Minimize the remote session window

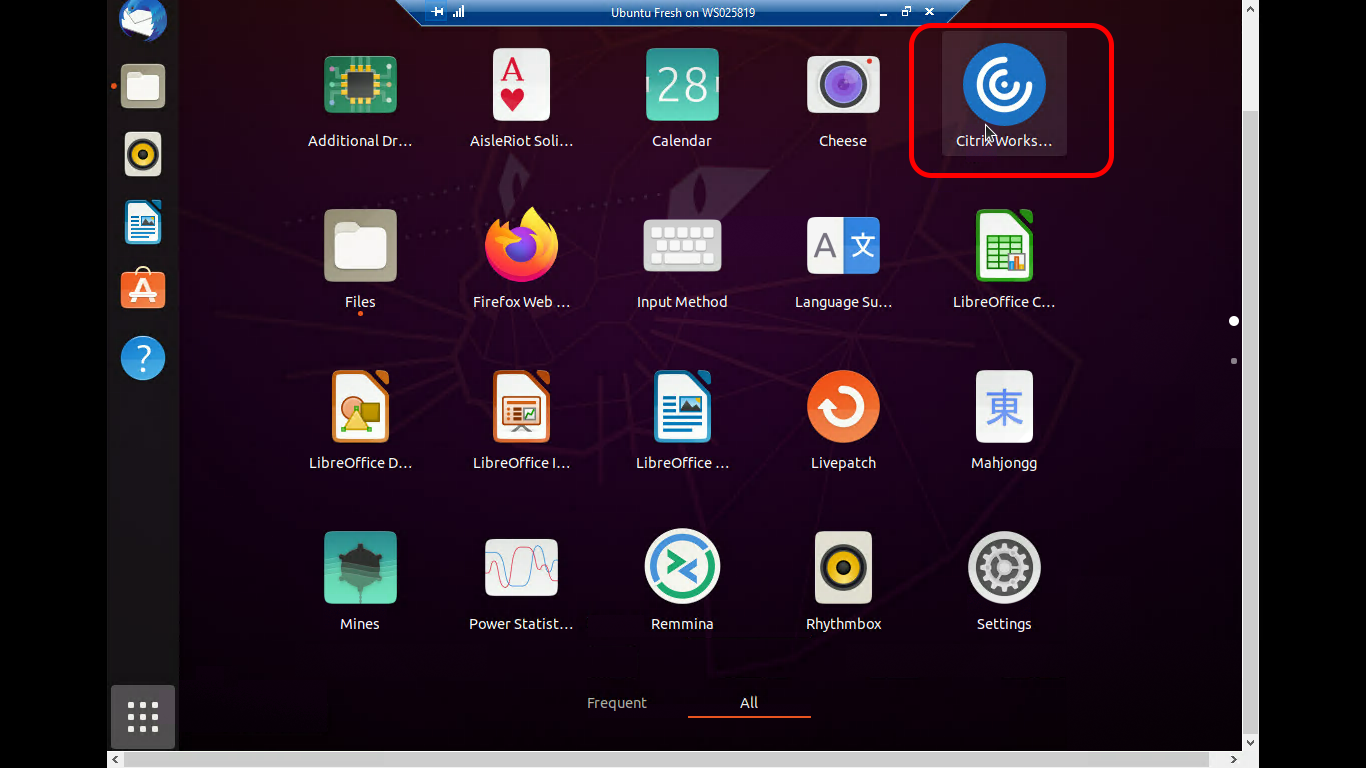(x=883, y=12)
